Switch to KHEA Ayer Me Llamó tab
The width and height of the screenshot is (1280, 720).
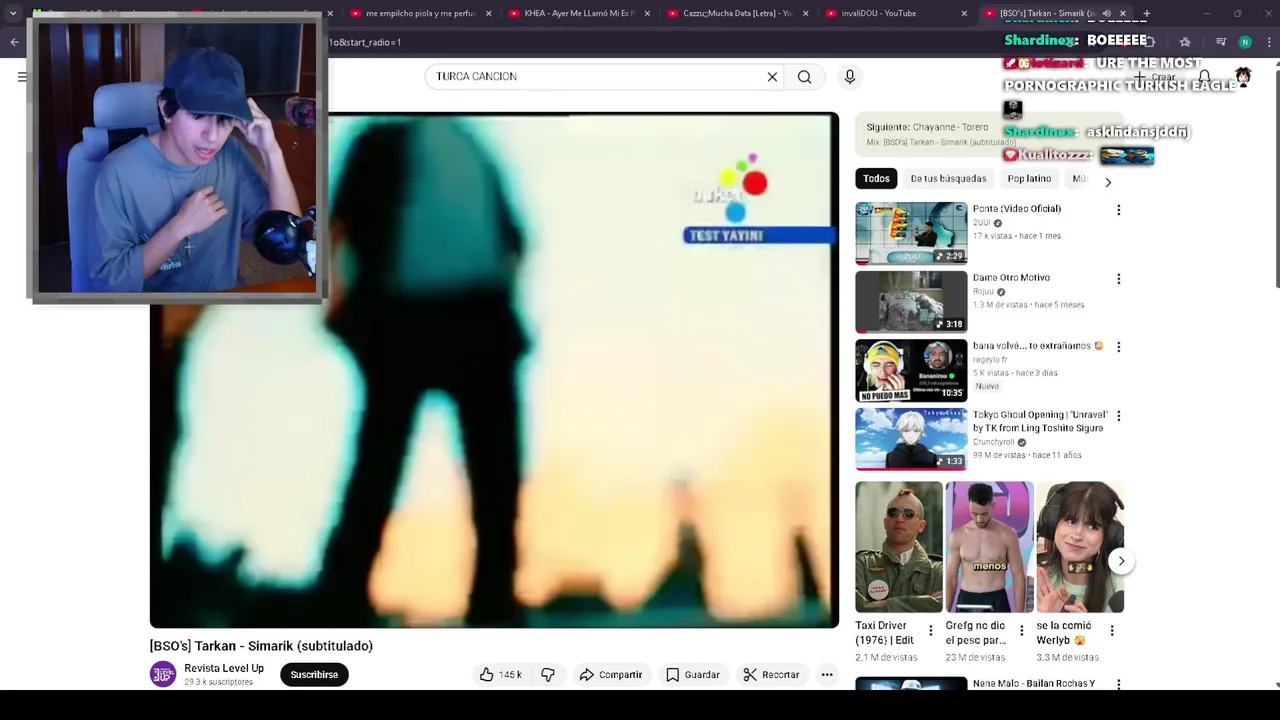[579, 14]
